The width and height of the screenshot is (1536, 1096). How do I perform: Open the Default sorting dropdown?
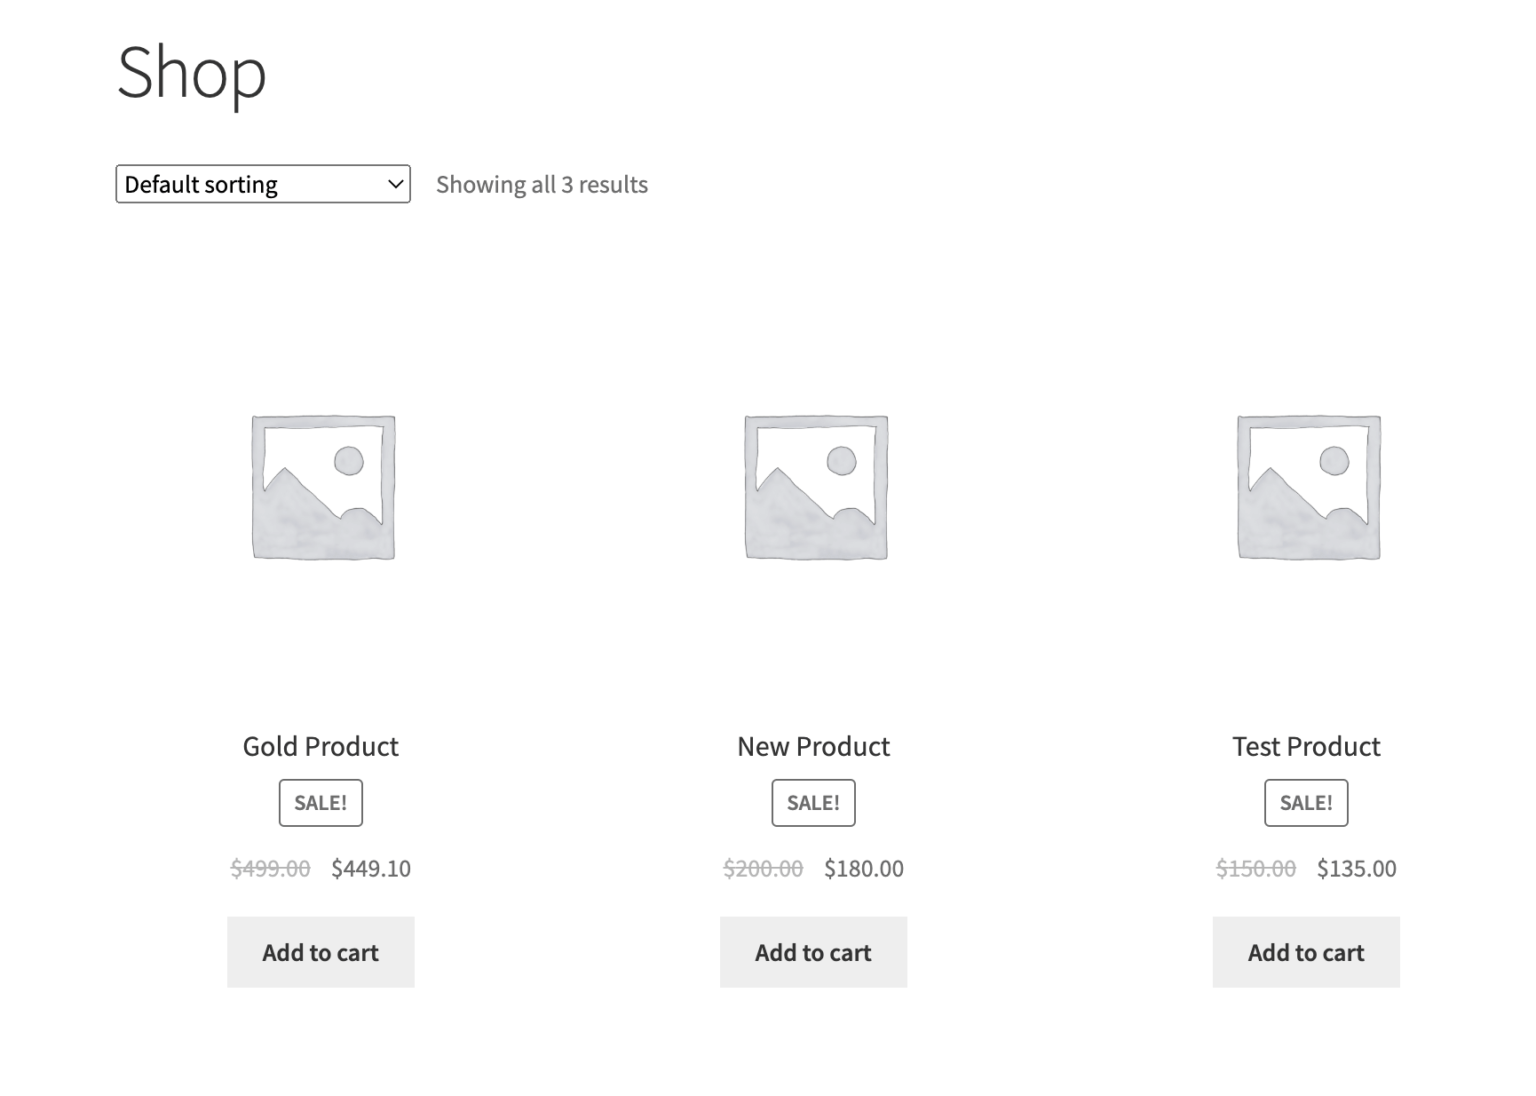(263, 184)
